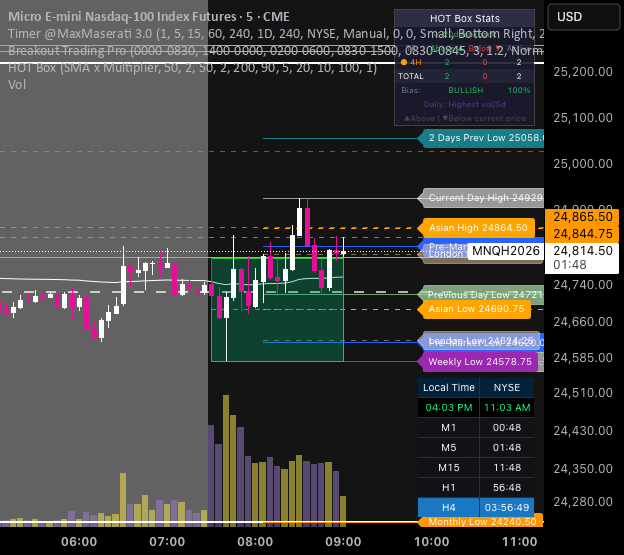The height and width of the screenshot is (555, 624).
Task: Click 24,280.00 on the price axis
Action: pyautogui.click(x=583, y=501)
